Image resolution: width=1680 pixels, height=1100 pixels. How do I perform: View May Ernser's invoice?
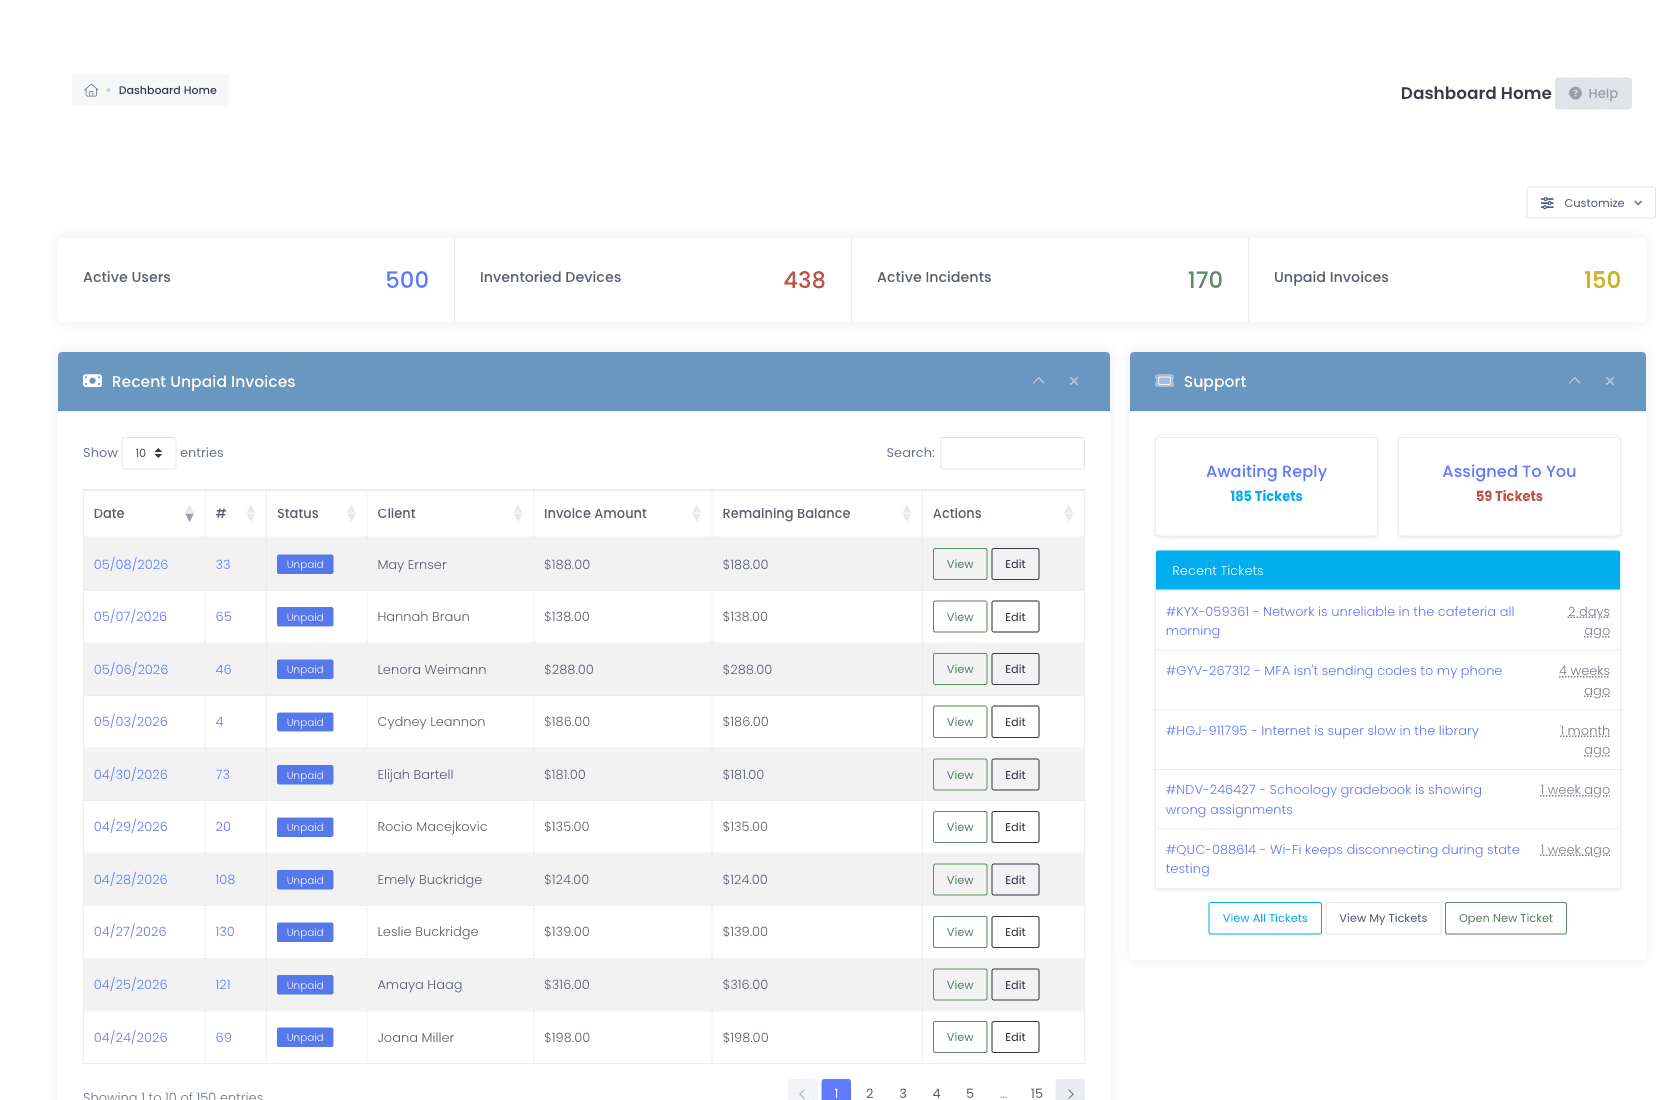click(x=960, y=564)
